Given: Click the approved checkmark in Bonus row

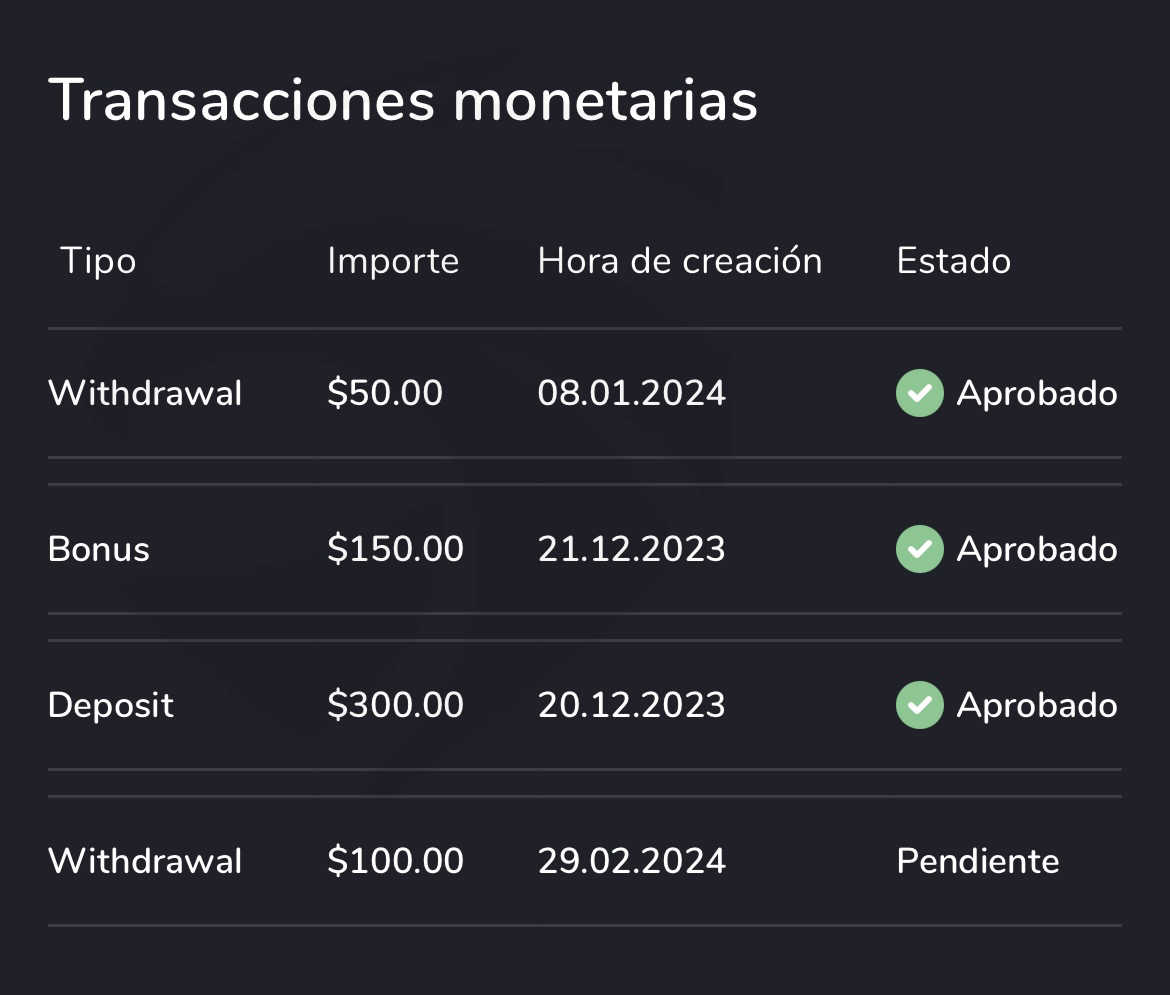Looking at the screenshot, I should 919,549.
